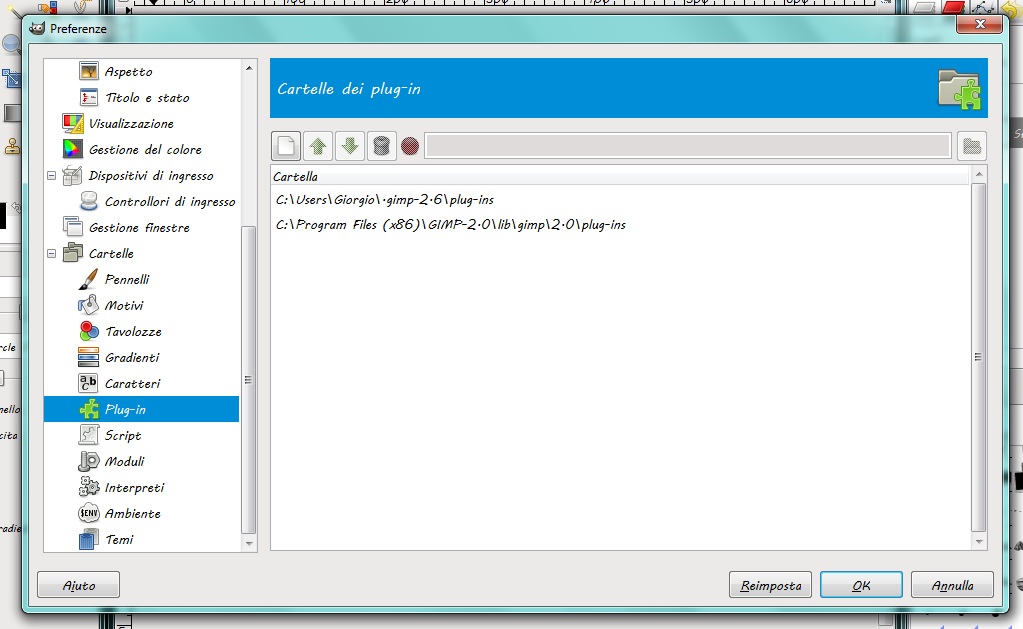Click the Ambiente ENV icon
Viewport: 1023px width, 629px height.
coord(88,514)
